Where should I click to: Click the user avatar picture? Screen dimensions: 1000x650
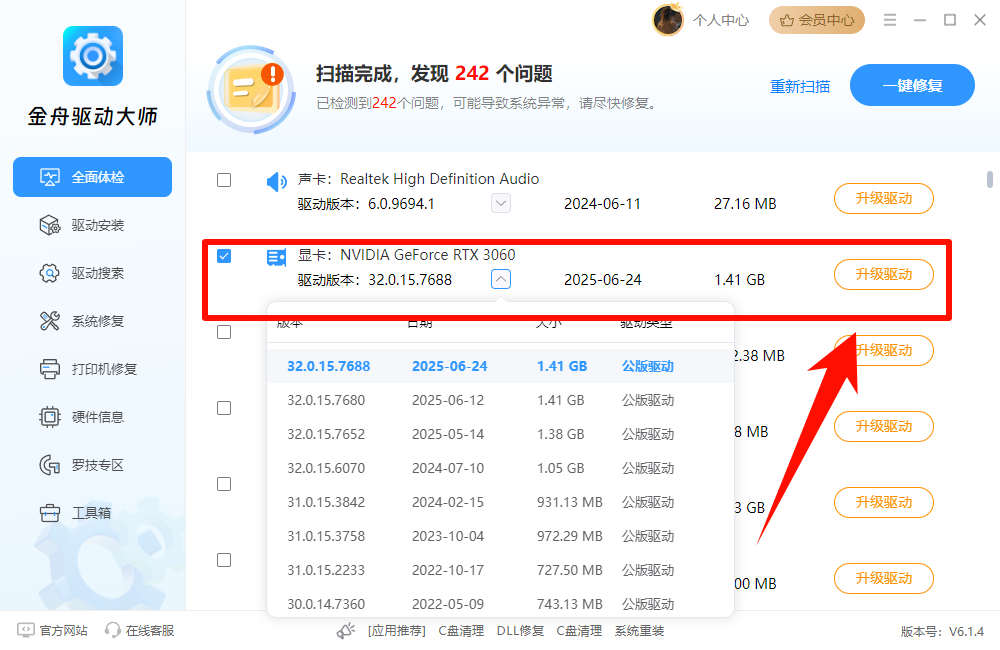668,20
